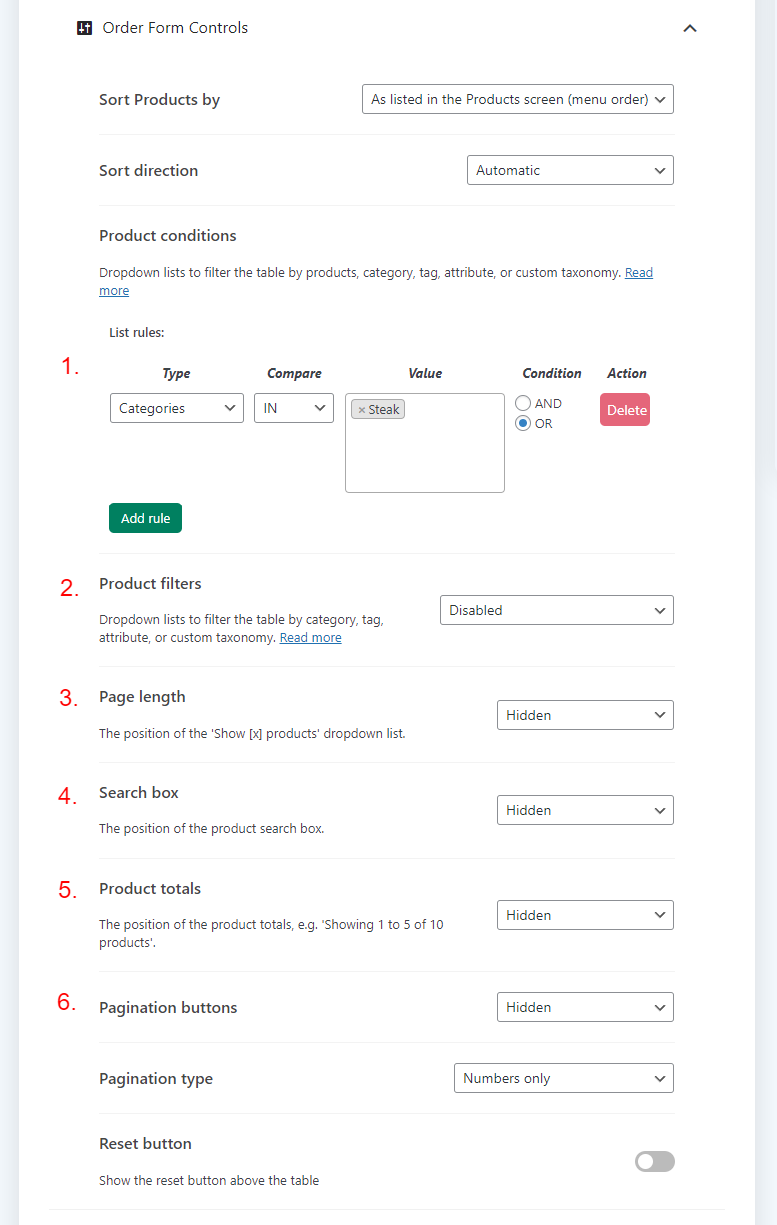Remove the Steak tag from Value

pyautogui.click(x=362, y=410)
